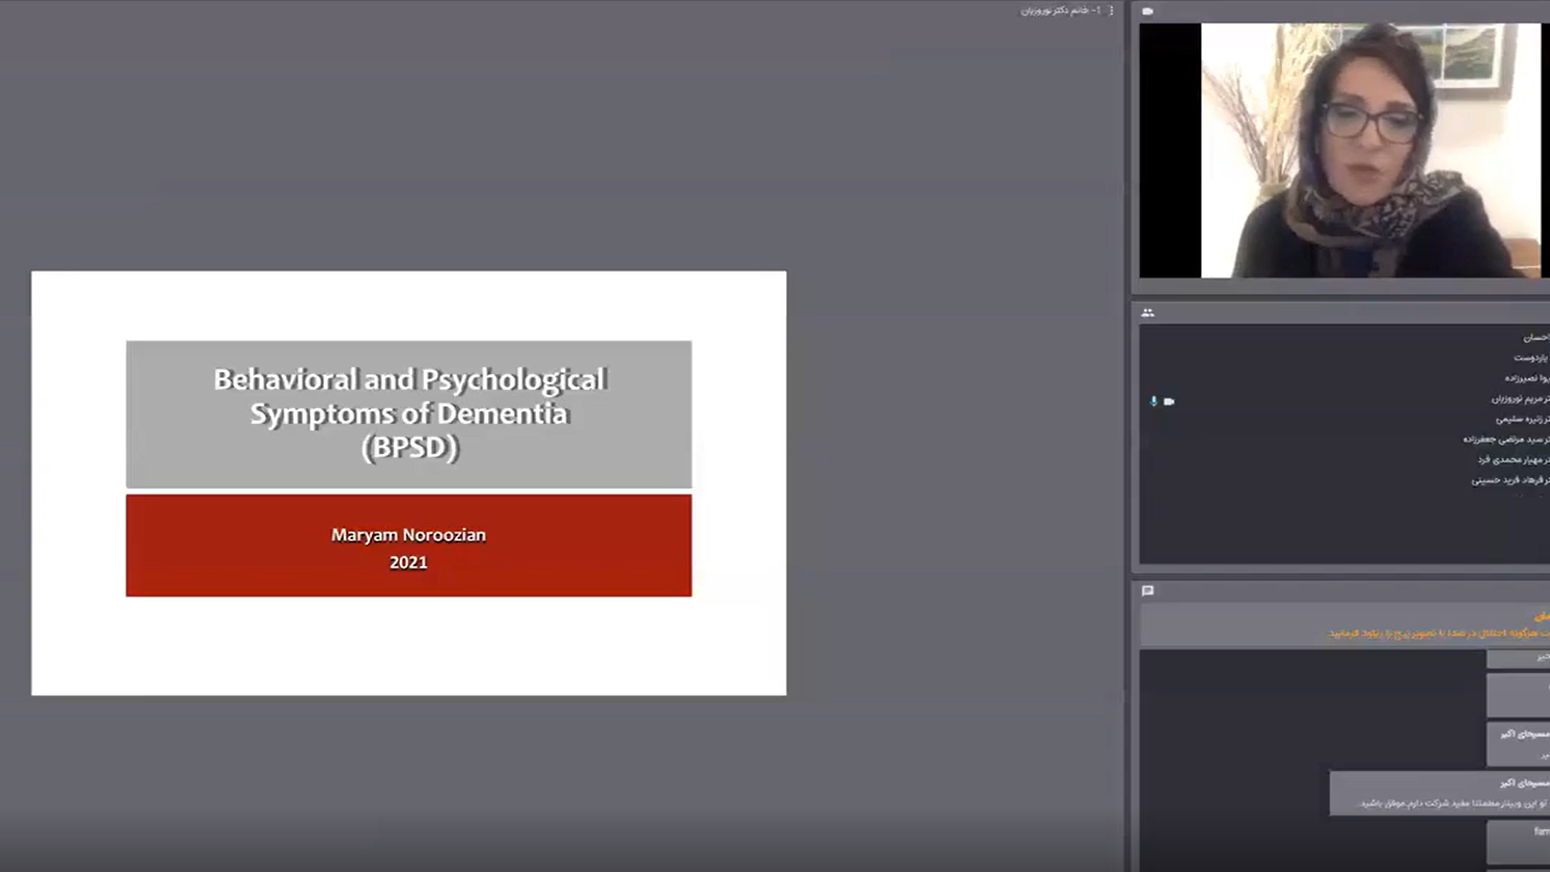Click the BPSD title slide
Image resolution: width=1550 pixels, height=872 pixels.
point(408,414)
